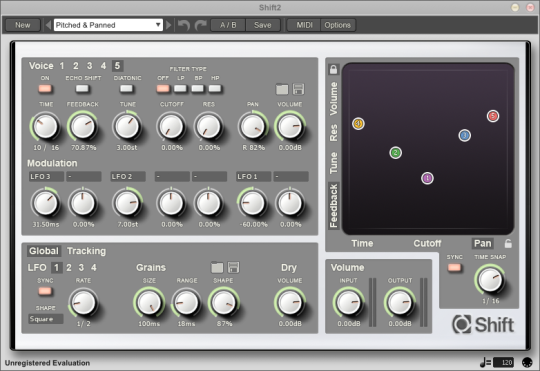The image size is (540, 371).
Task: Click the MIDI connector icon in status bar
Action: click(527, 362)
